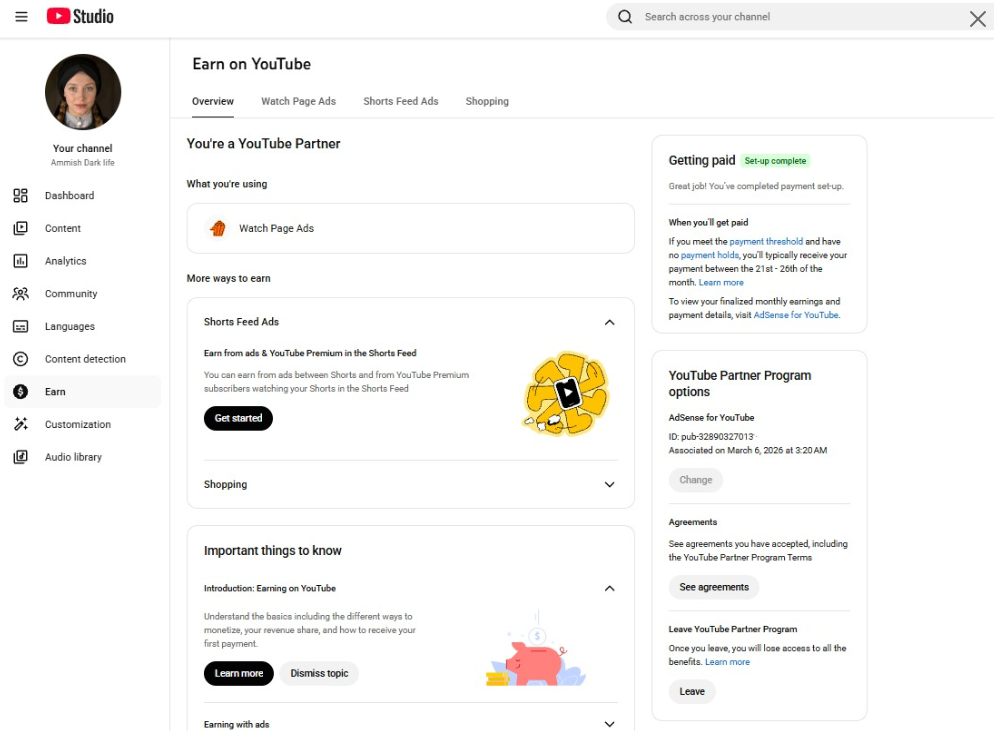Expand the Shopping section chevron
Image resolution: width=994 pixels, height=731 pixels.
pyautogui.click(x=609, y=484)
